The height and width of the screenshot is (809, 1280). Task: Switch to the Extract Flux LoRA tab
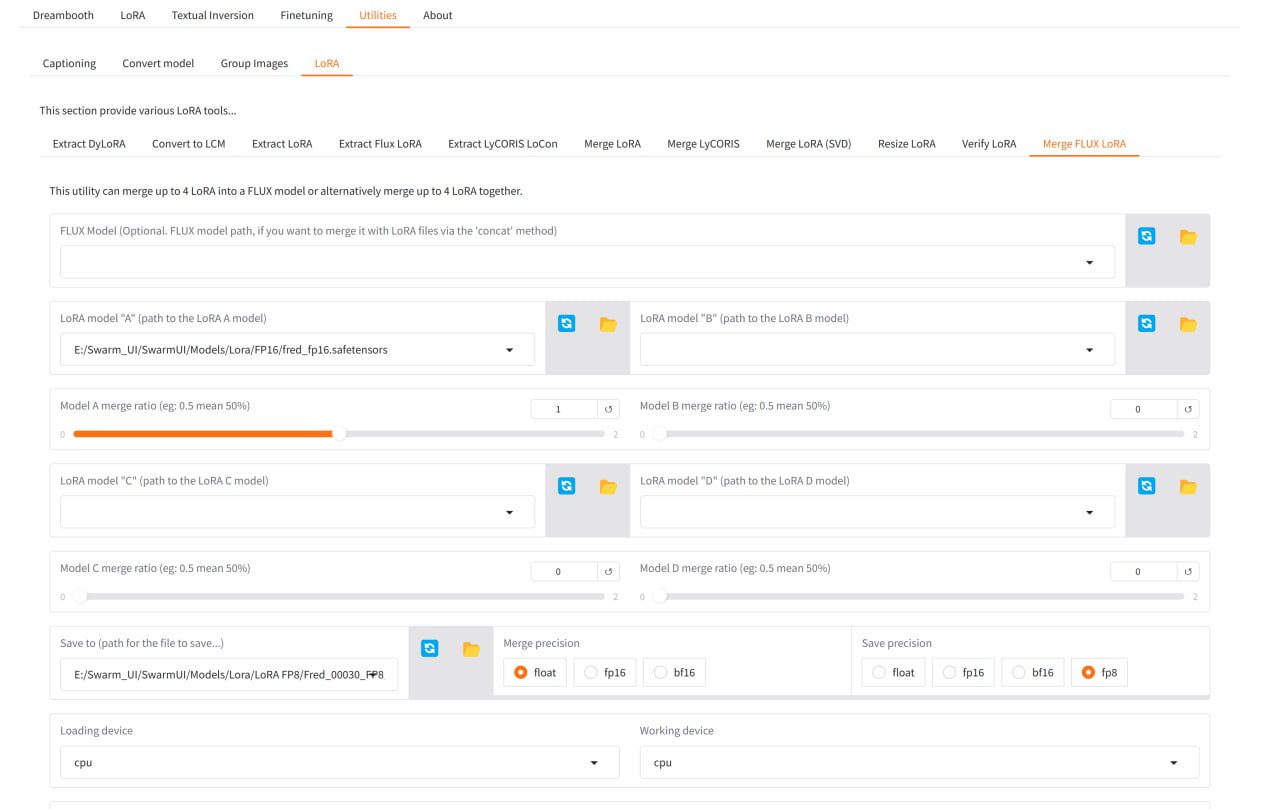tap(380, 144)
